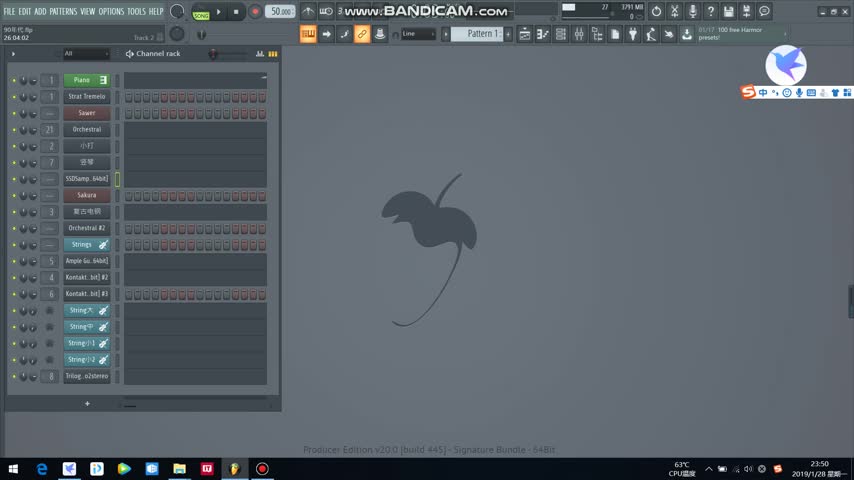Toggle mute LED for Orchestral #2 channel
Viewport: 854px width, 480px height.
[x=14, y=228]
